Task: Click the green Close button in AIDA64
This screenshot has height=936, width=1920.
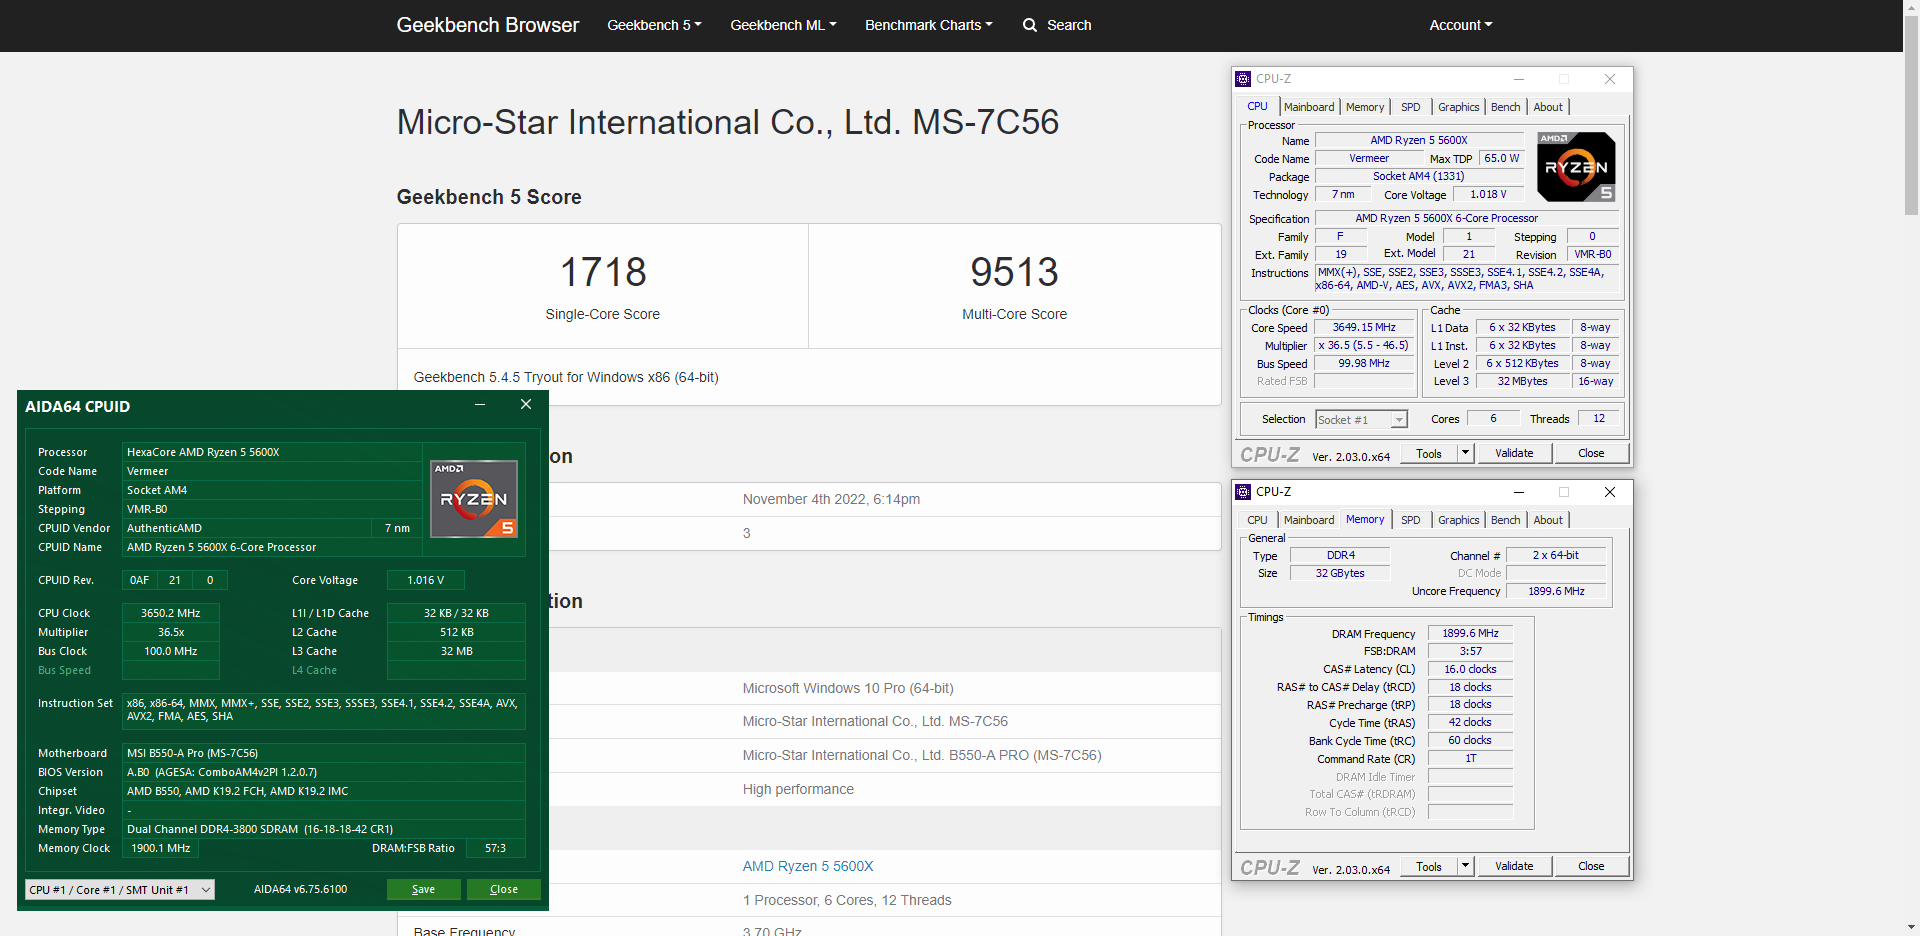Action: click(504, 890)
